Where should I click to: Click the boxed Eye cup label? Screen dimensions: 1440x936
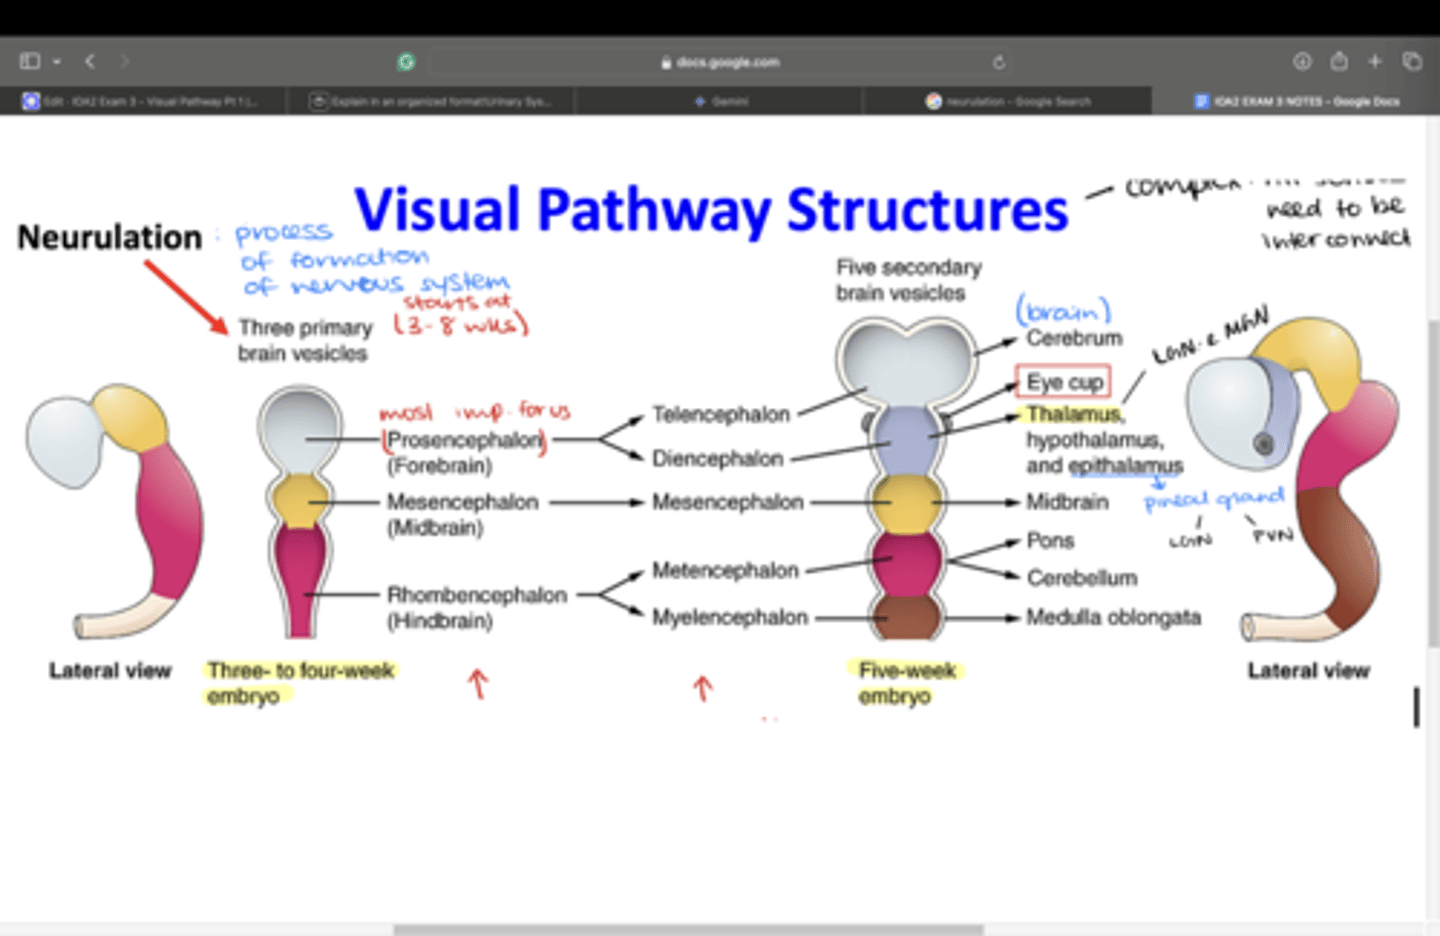click(1064, 382)
